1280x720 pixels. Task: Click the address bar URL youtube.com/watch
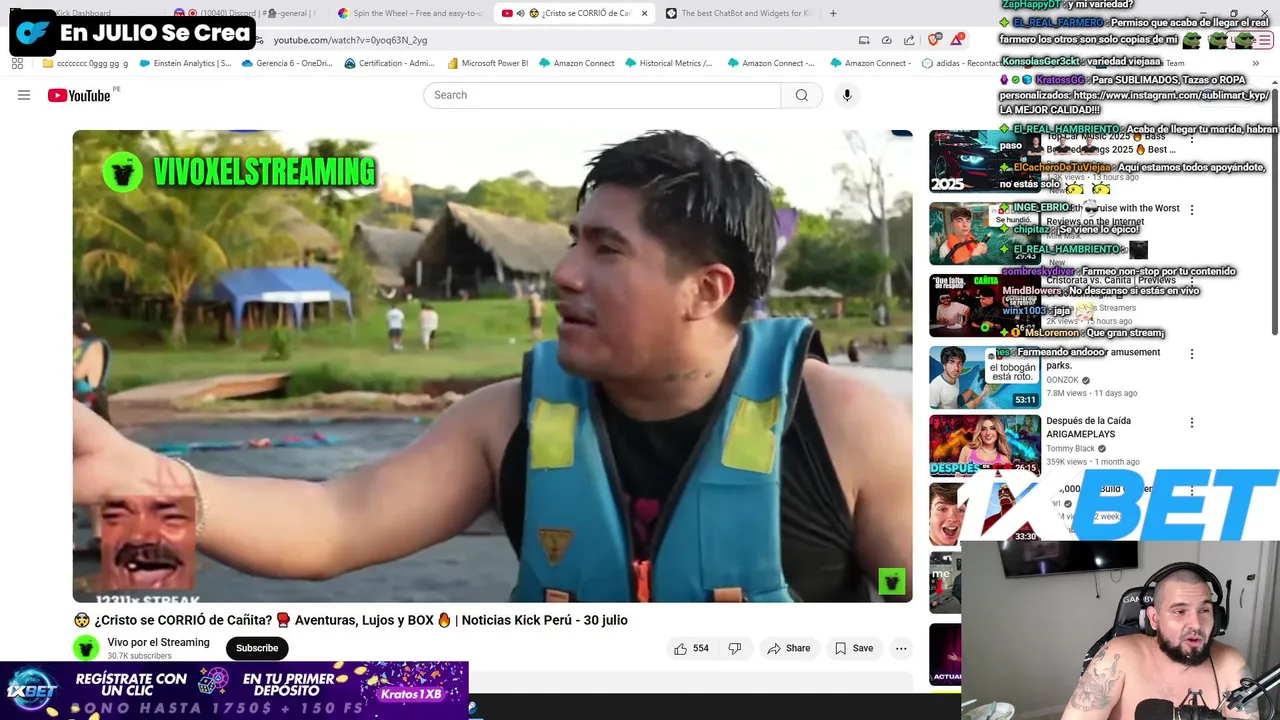pos(350,40)
